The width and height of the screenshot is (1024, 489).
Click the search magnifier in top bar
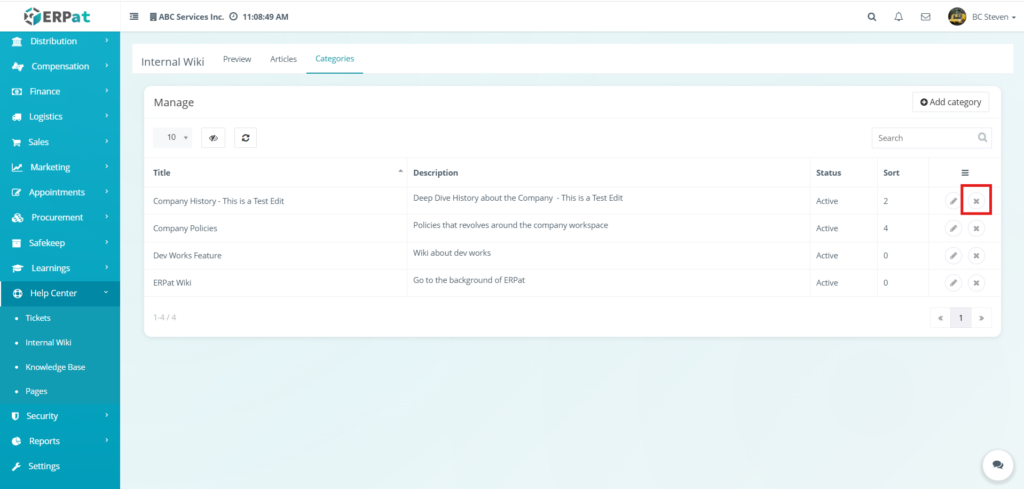(871, 17)
